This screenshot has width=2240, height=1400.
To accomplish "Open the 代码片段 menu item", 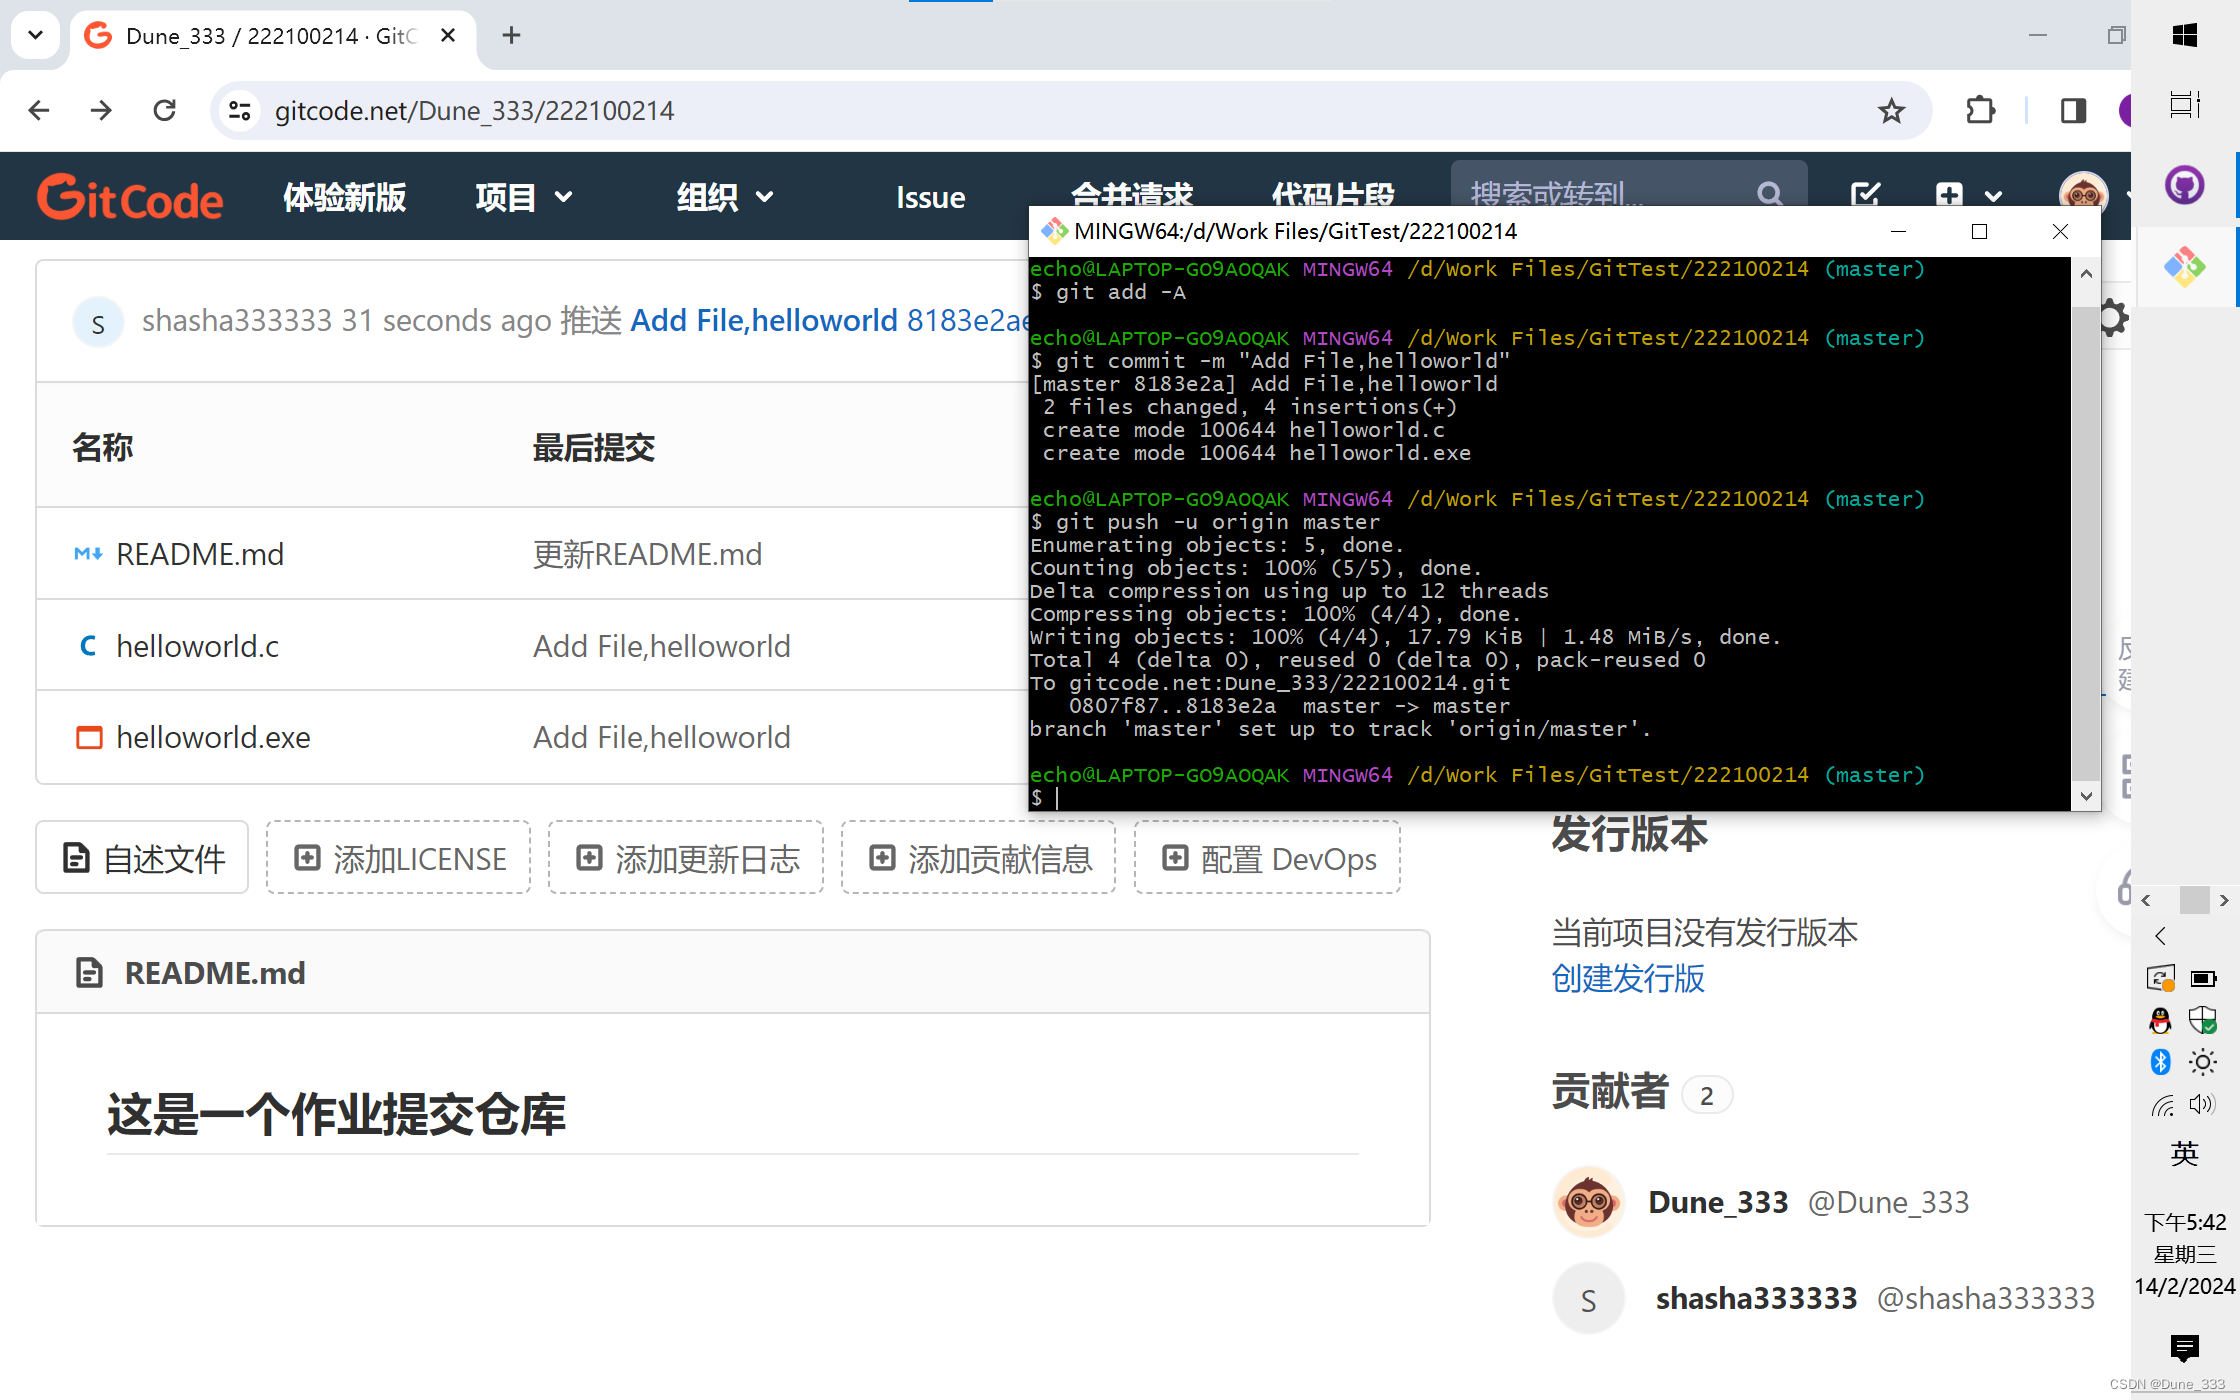I will coord(1333,193).
